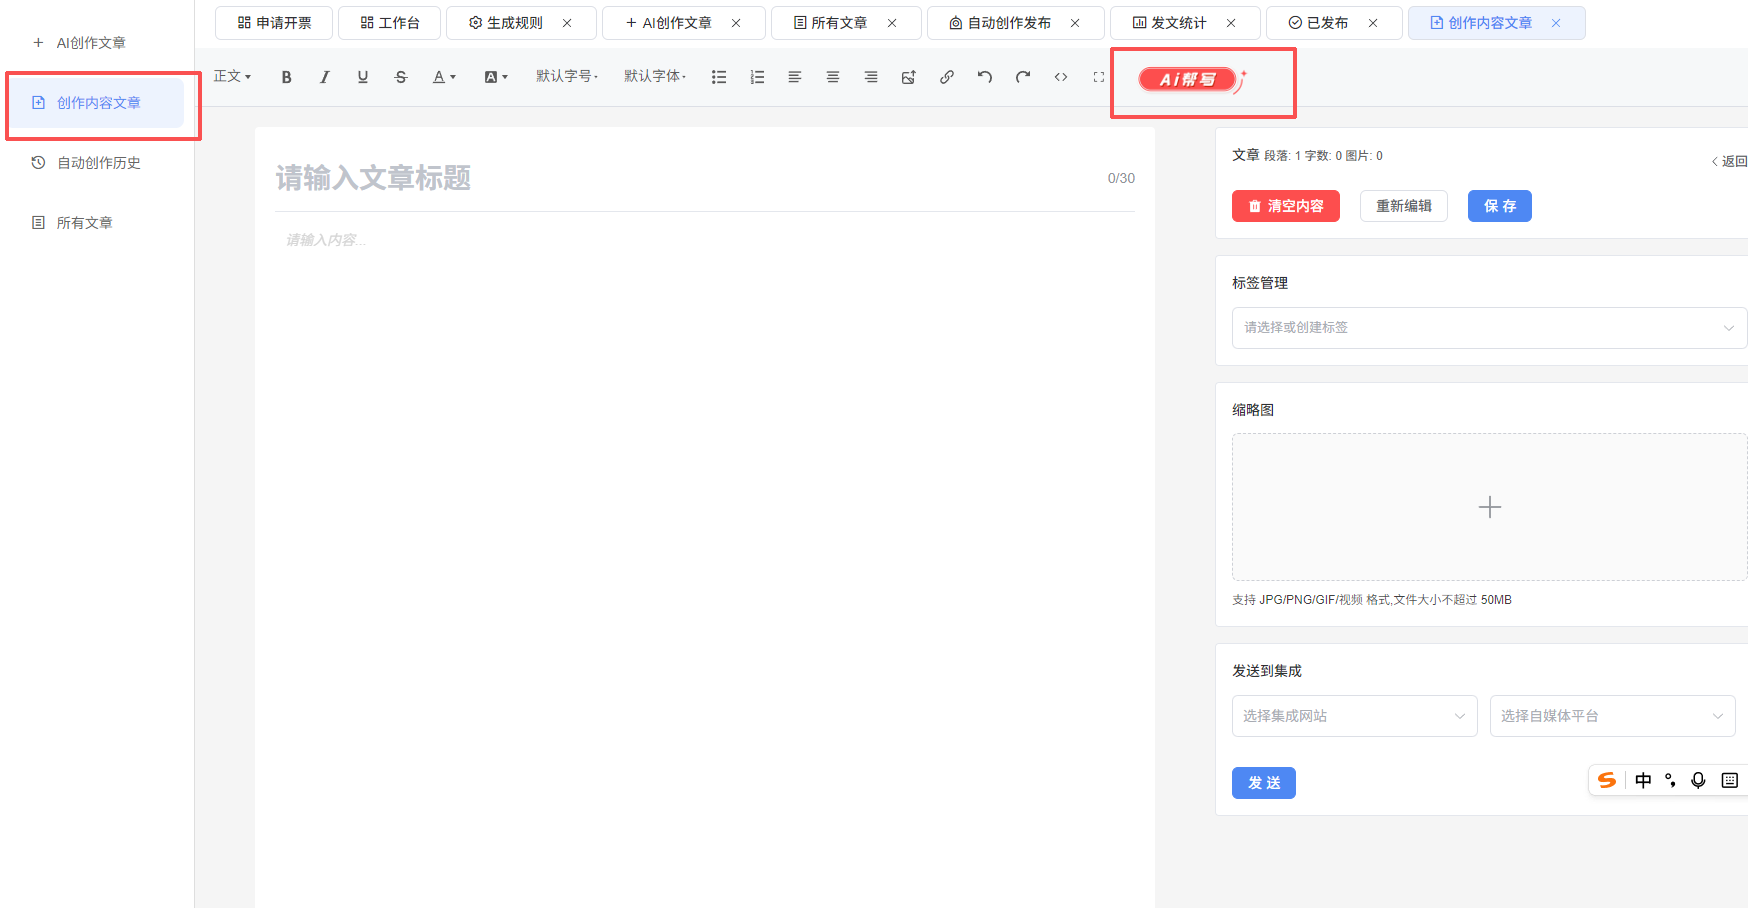Undo the last edit

coord(984,77)
